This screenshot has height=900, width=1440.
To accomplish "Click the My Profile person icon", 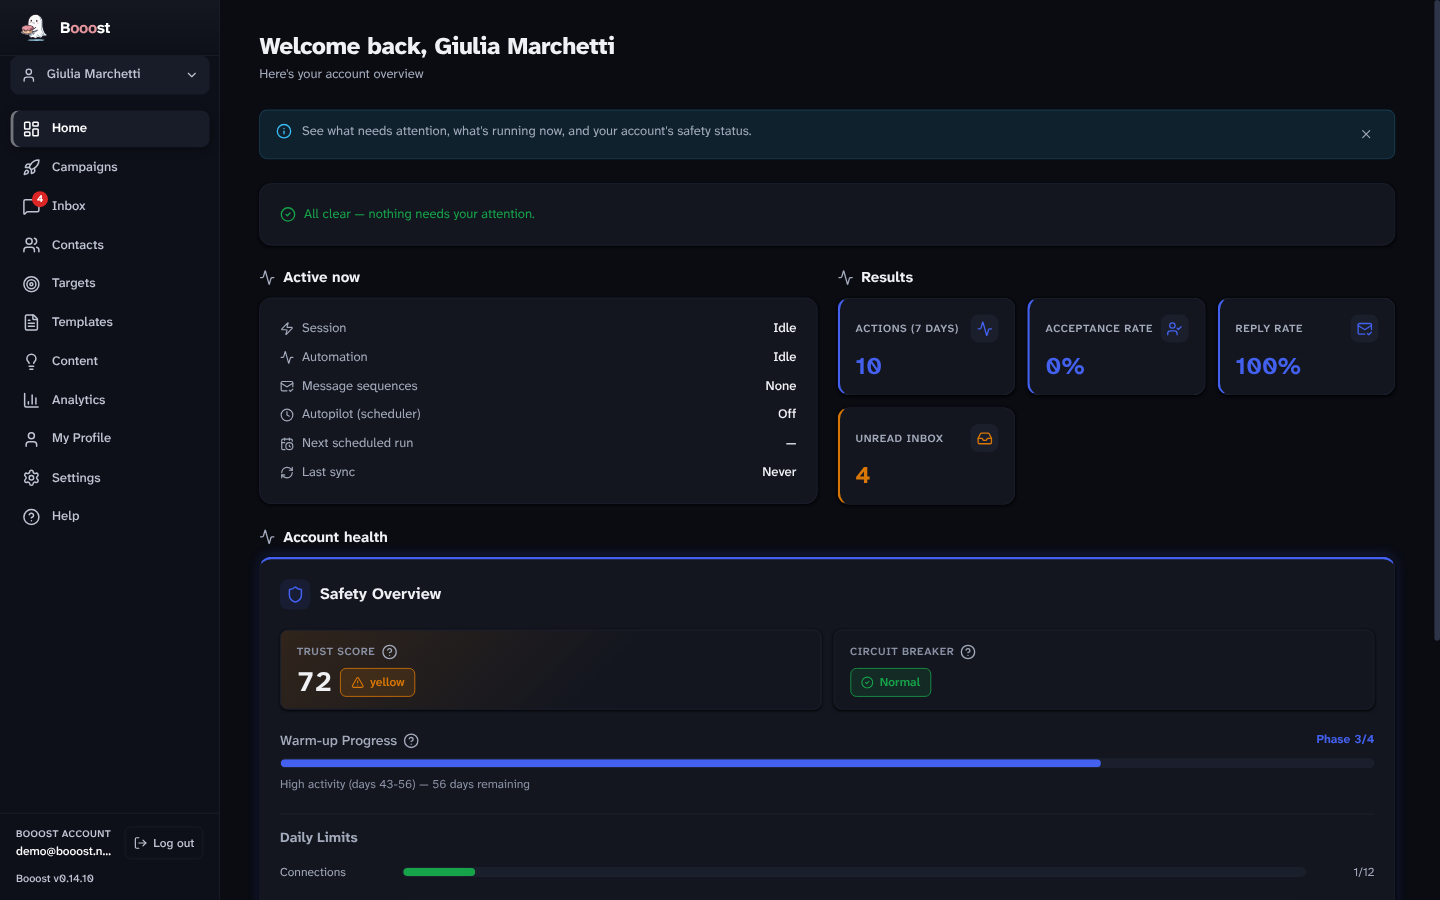I will (x=32, y=439).
